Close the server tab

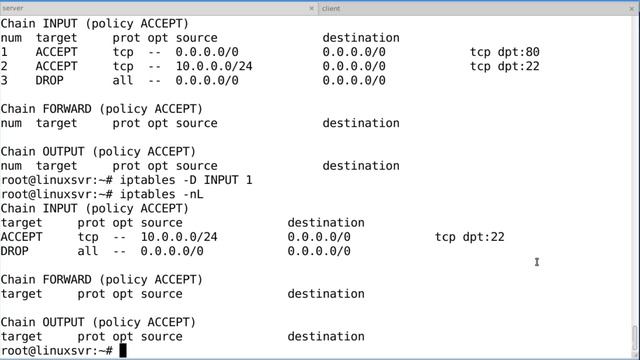point(311,8)
